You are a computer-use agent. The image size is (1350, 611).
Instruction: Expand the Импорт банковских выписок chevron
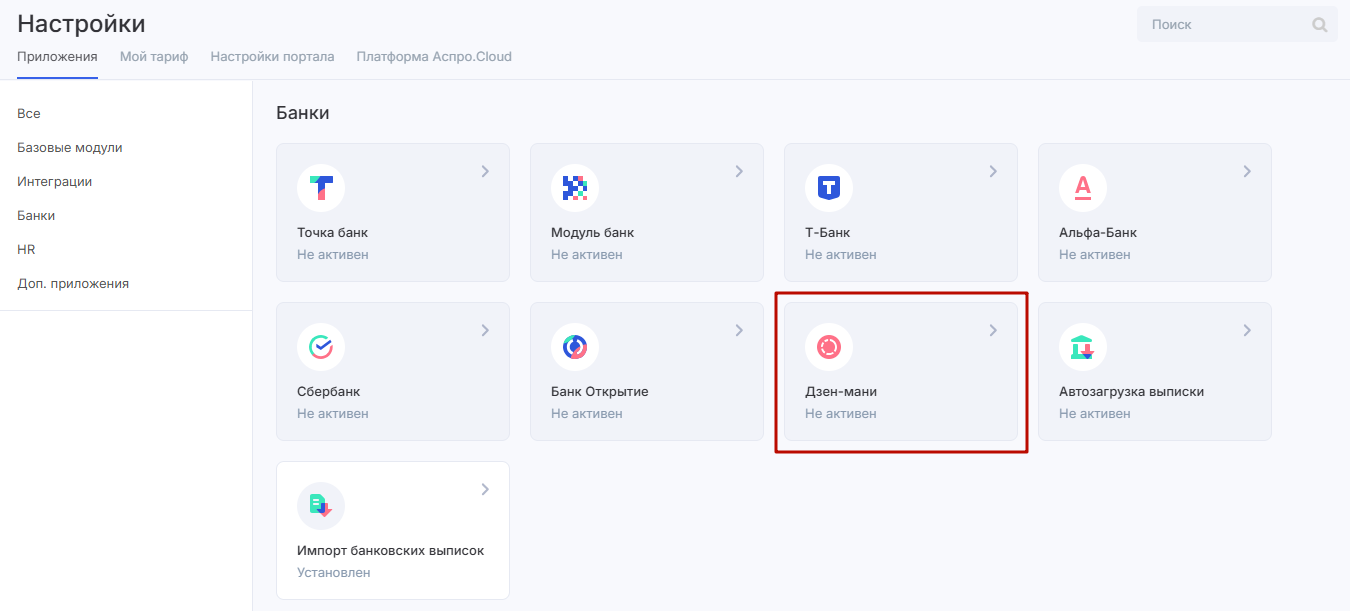click(485, 489)
